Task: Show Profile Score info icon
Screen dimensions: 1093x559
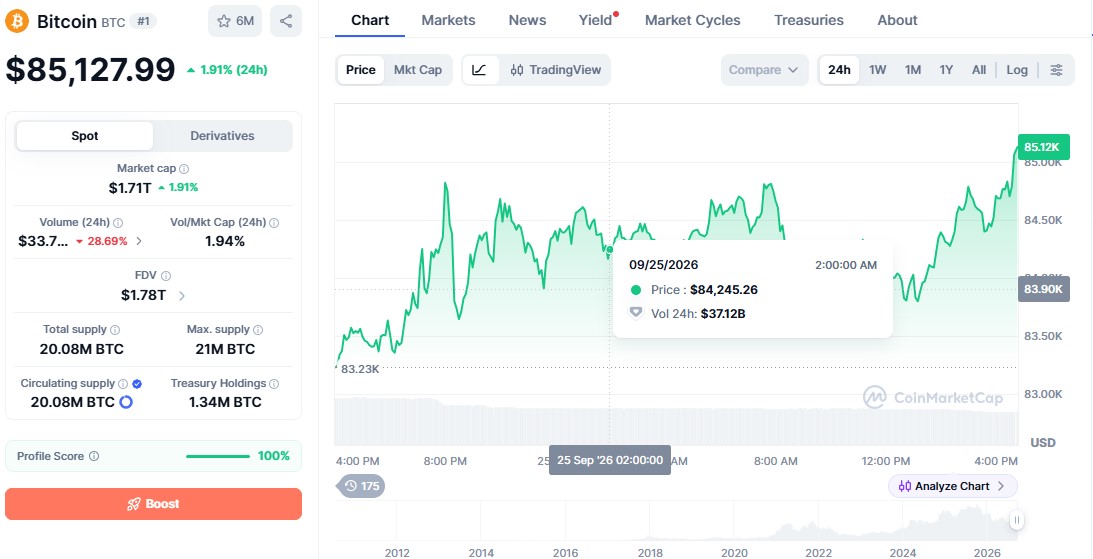Action: [94, 457]
